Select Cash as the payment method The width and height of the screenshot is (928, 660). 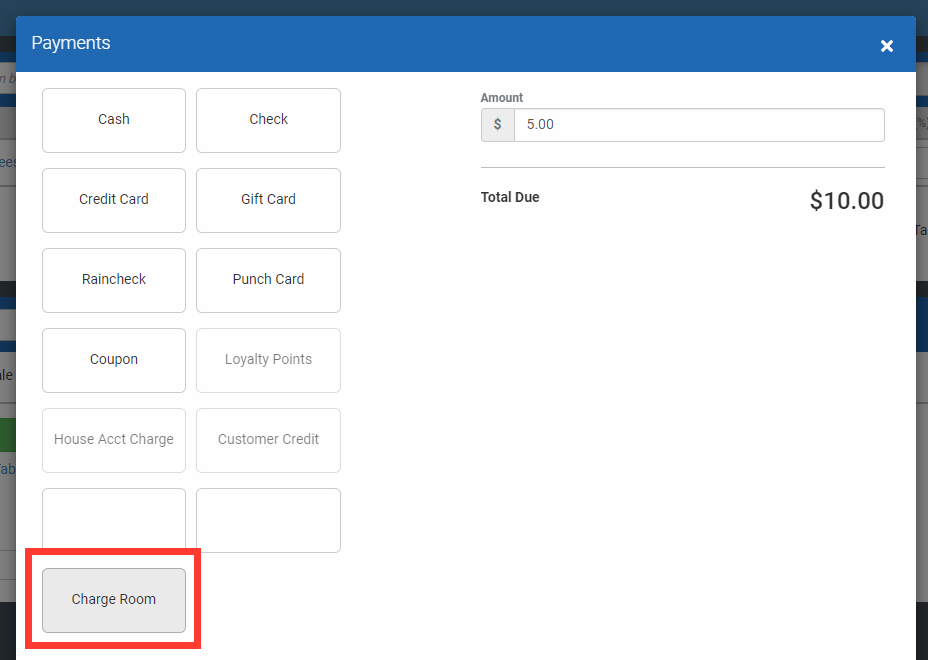[x=113, y=120]
